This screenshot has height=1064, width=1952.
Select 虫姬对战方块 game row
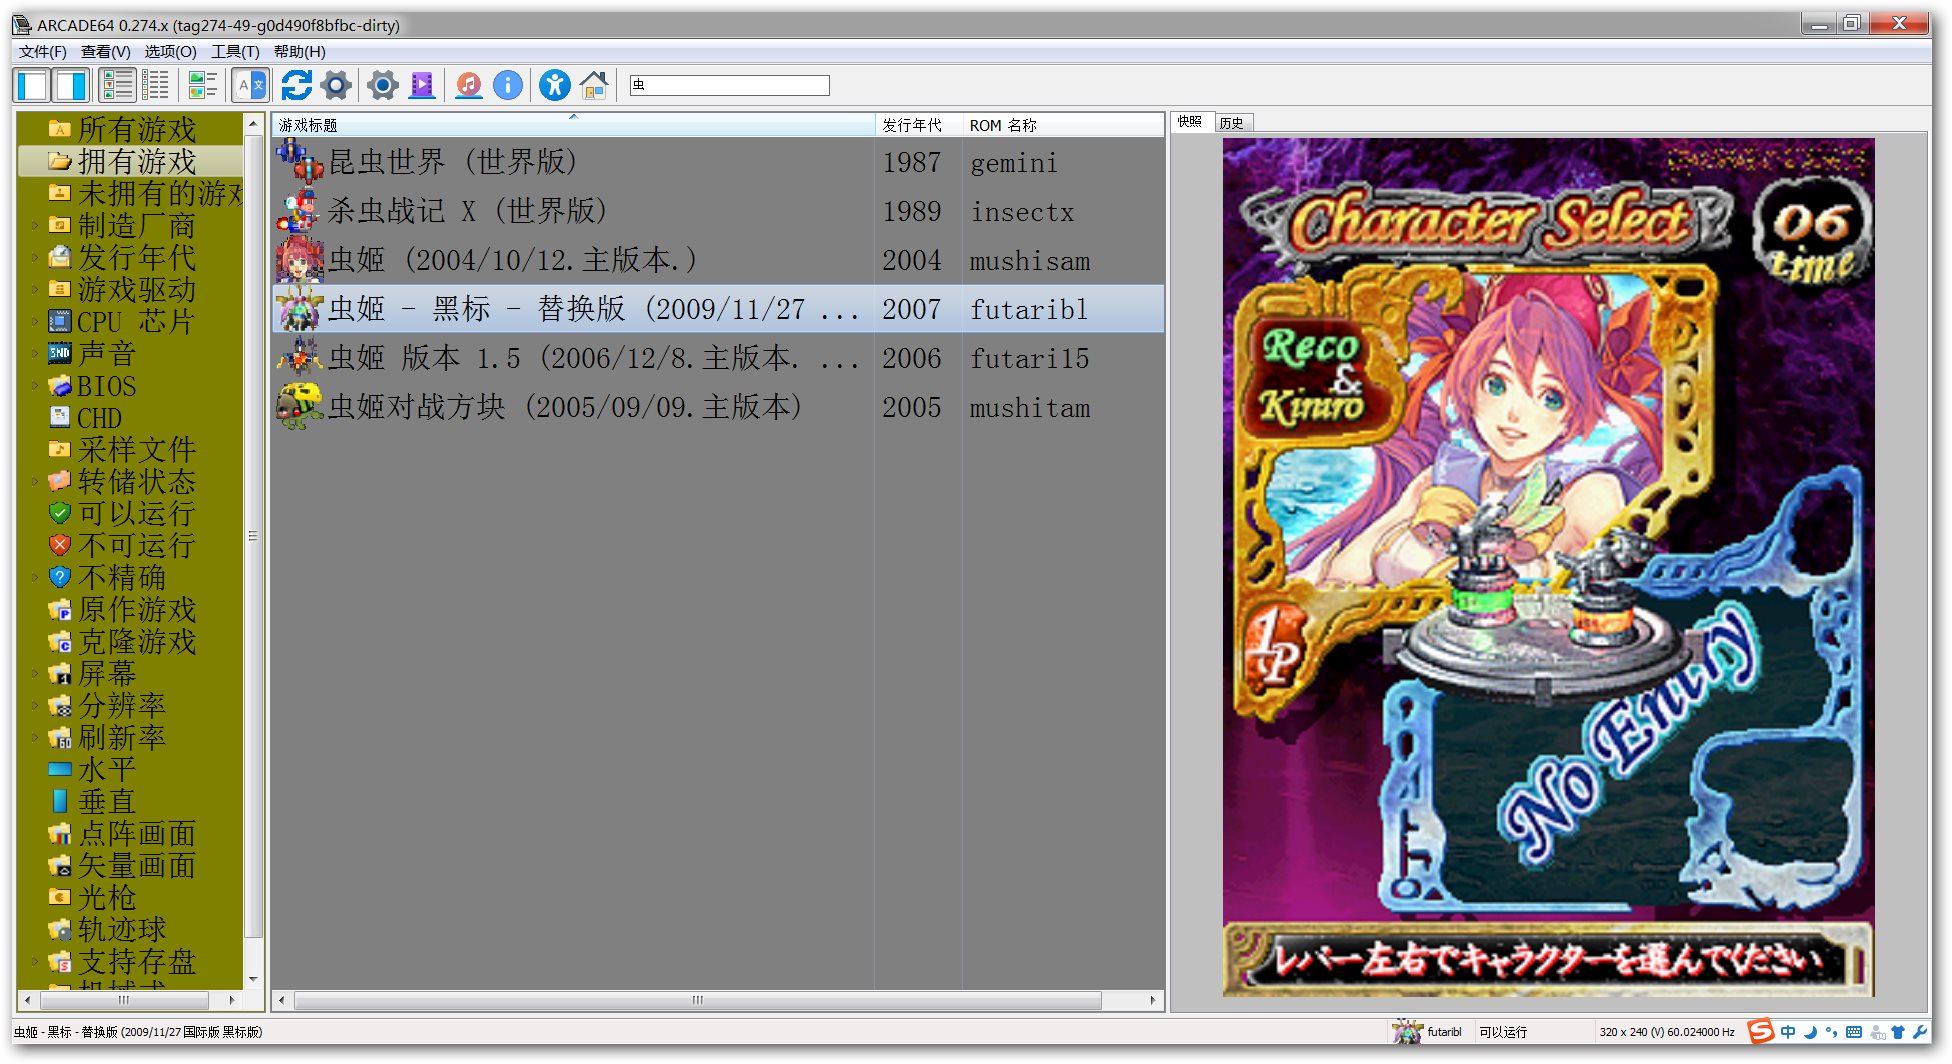pos(718,407)
